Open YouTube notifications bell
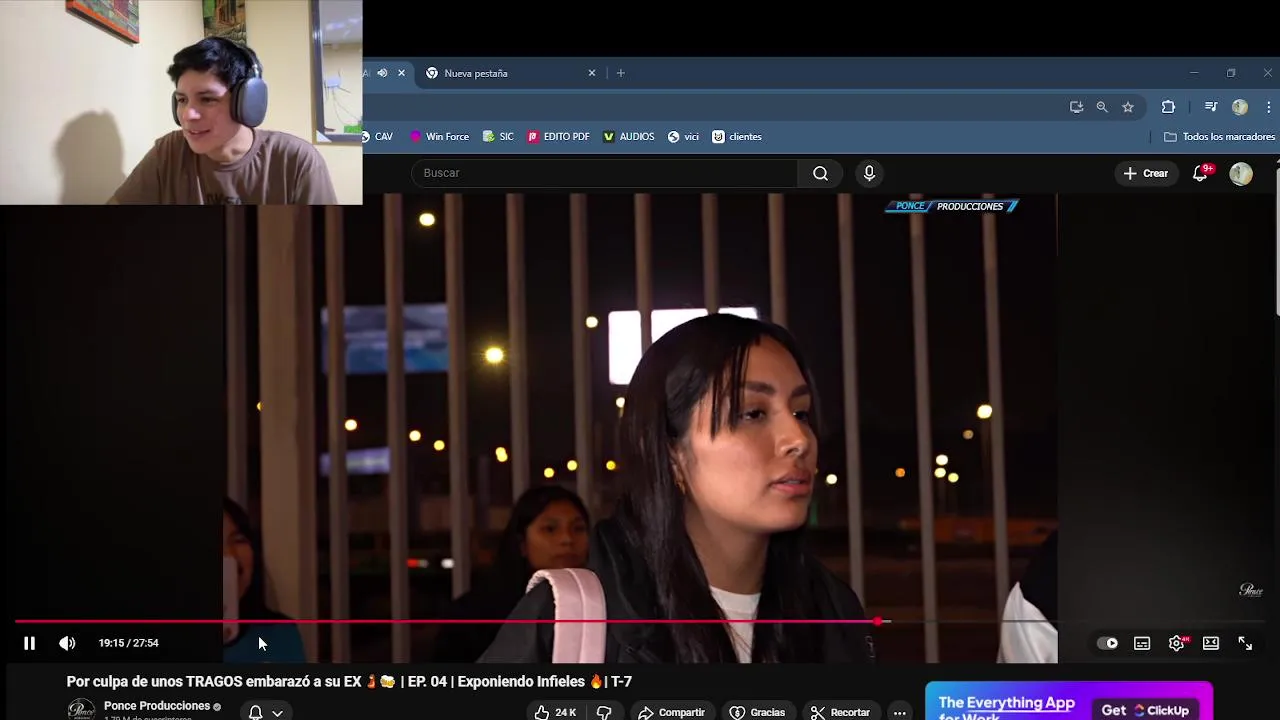Screen dimensions: 1280x720 pyautogui.click(x=1201, y=173)
